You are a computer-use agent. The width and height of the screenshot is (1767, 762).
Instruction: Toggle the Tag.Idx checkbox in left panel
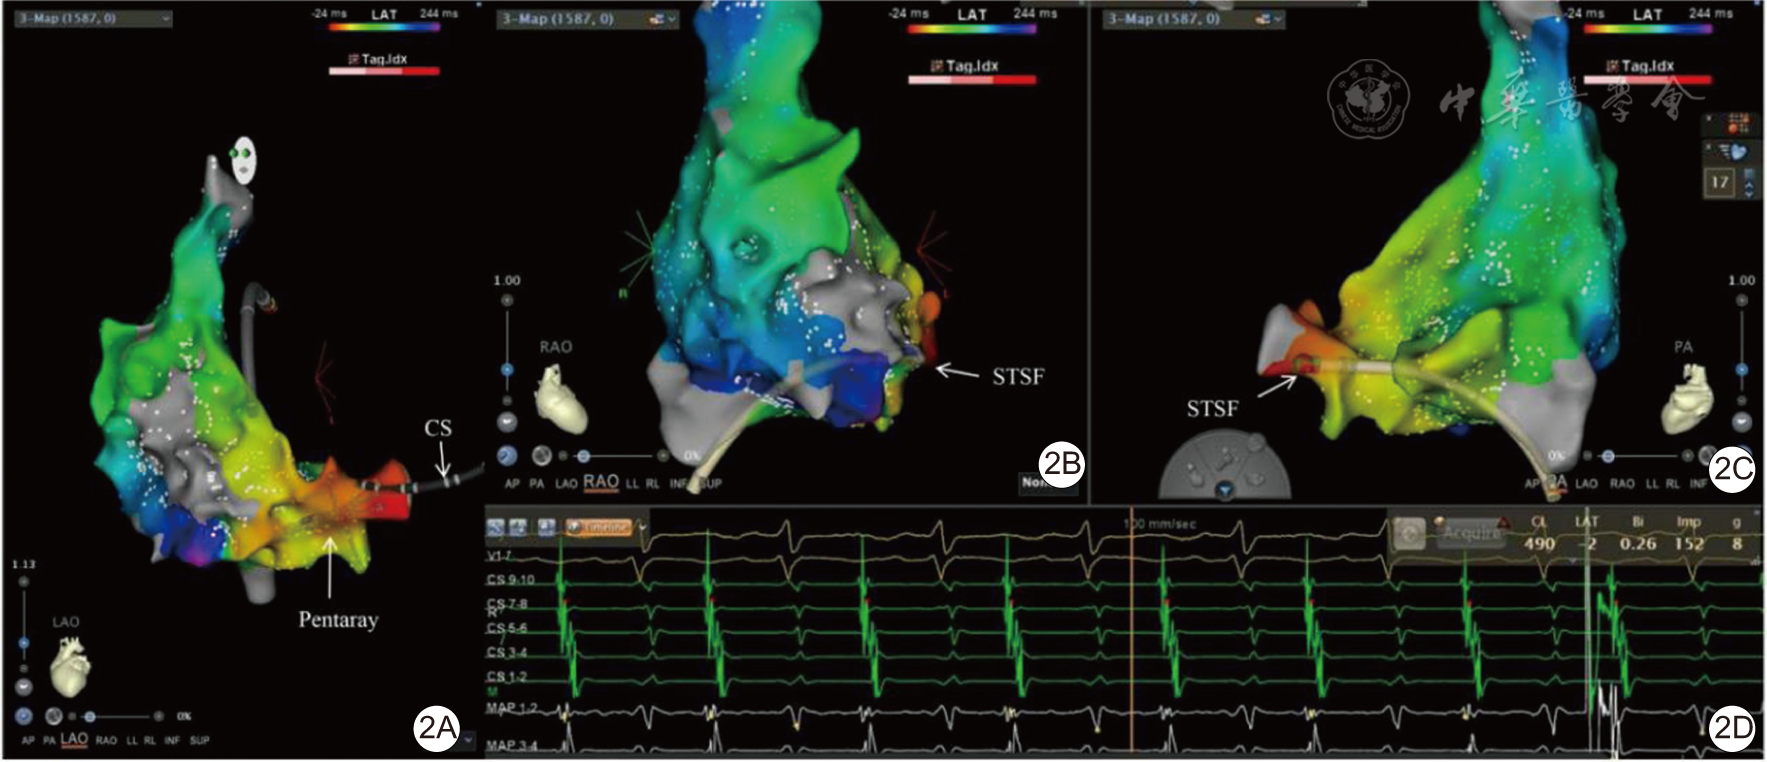click(353, 59)
